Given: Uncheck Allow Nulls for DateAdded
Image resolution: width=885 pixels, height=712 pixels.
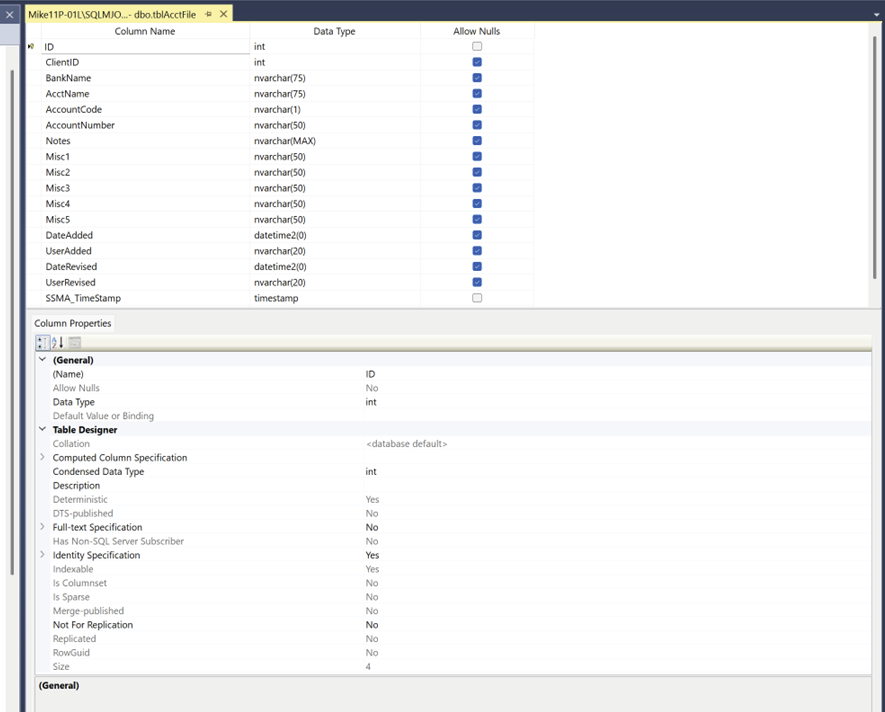Looking at the screenshot, I should click(477, 235).
